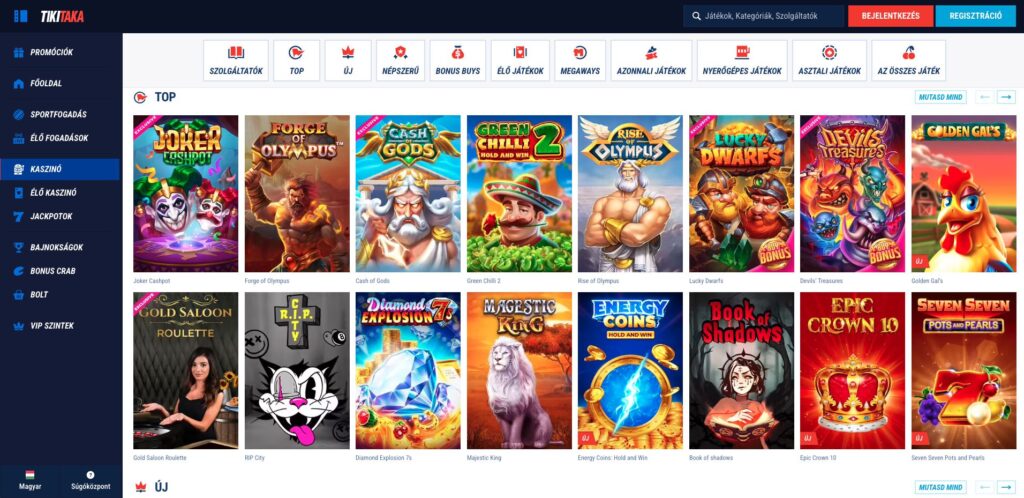Viewport: 1024px width, 498px height.
Task: Choose the Bonus Buys category
Action: click(x=458, y=60)
